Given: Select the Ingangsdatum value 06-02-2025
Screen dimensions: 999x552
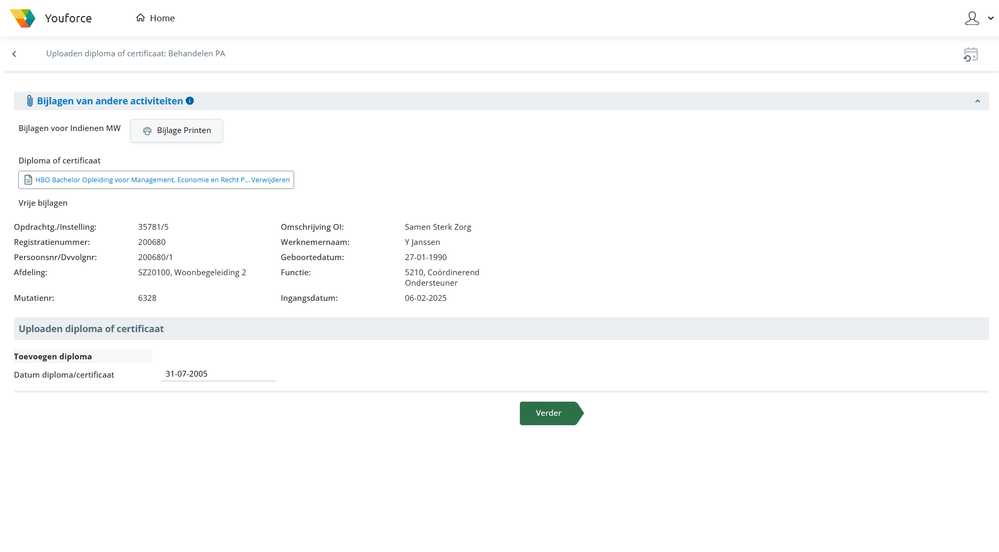Looking at the screenshot, I should coord(426,298).
